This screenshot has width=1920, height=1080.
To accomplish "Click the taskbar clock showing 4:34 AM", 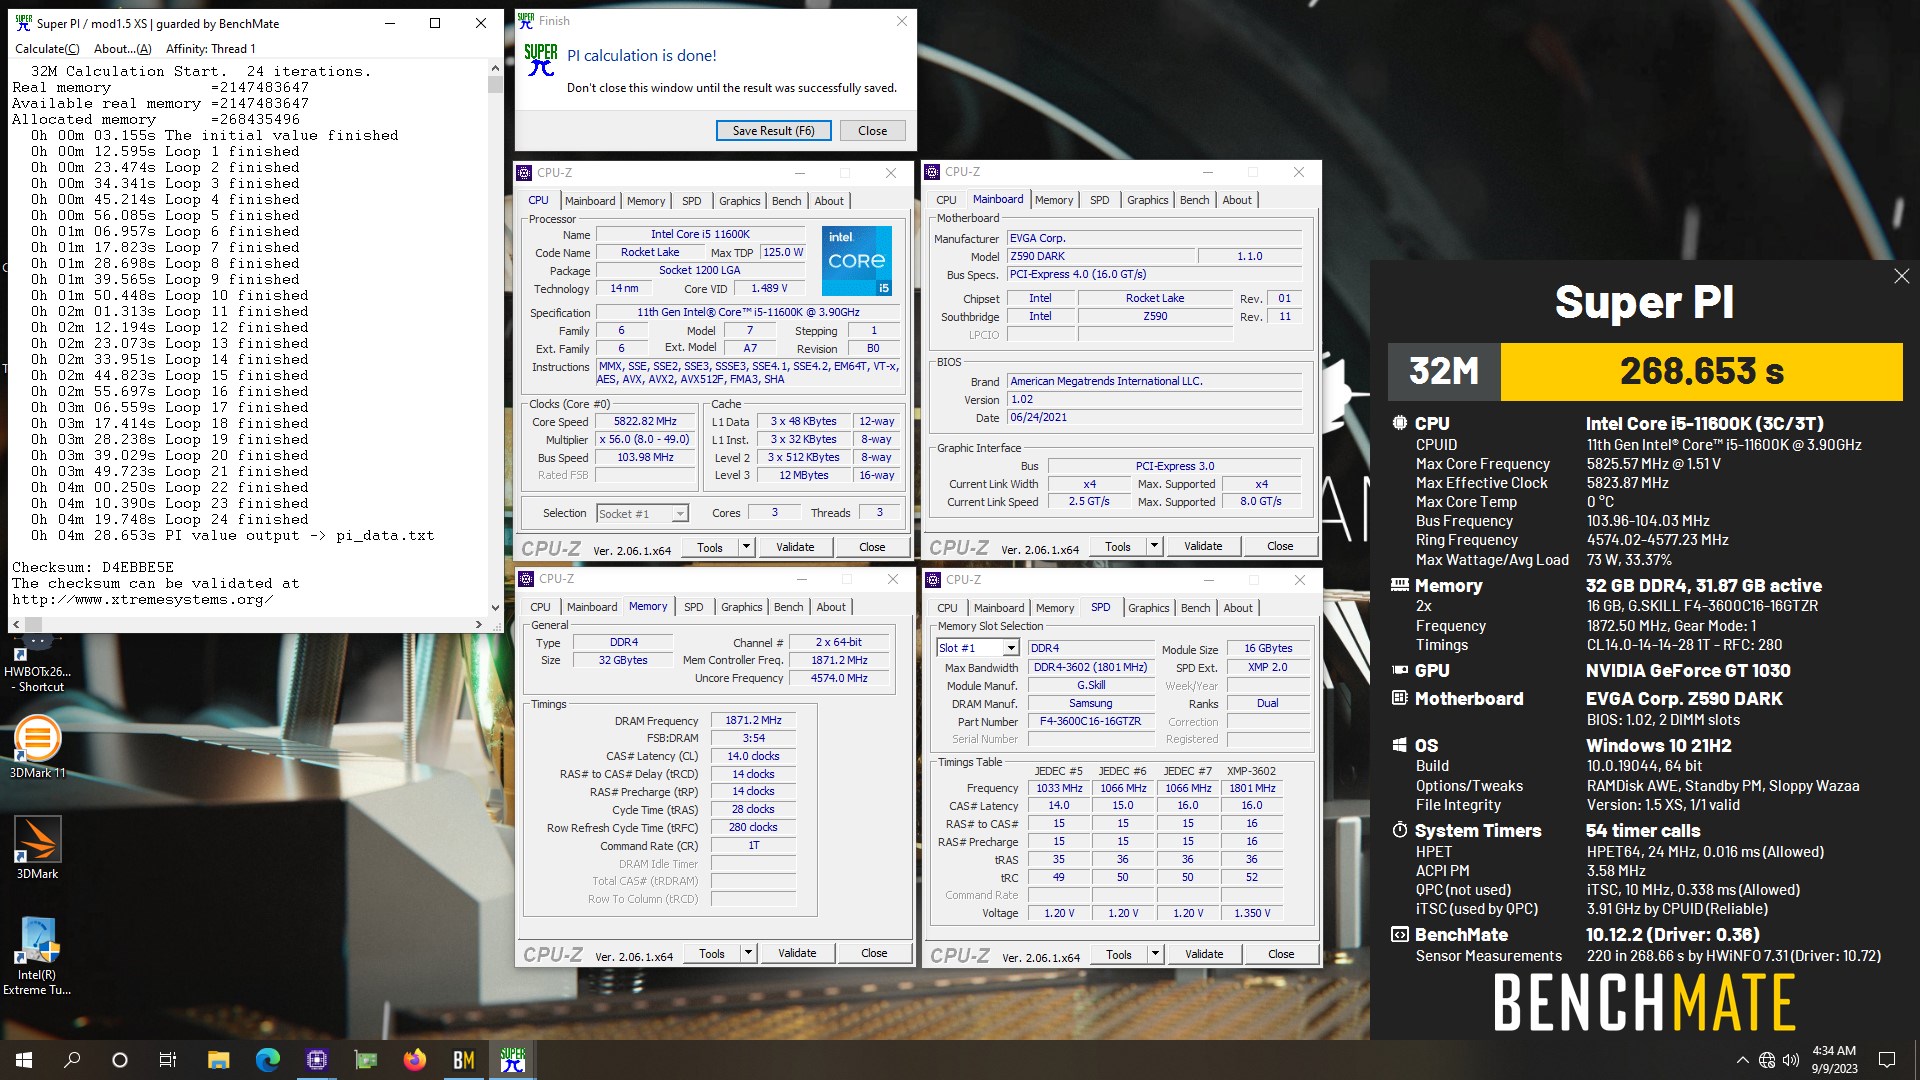I will coord(1834,1060).
